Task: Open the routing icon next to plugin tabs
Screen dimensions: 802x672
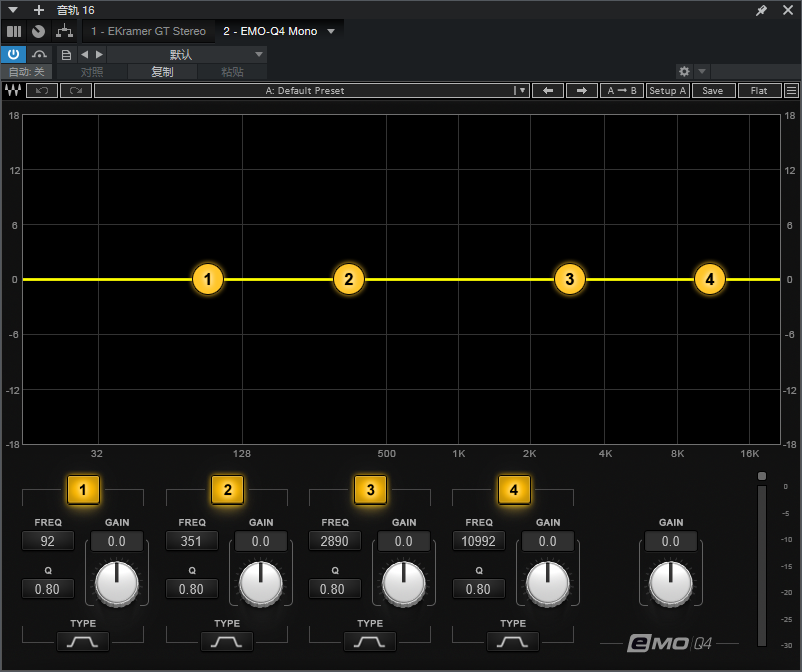Action: 64,31
